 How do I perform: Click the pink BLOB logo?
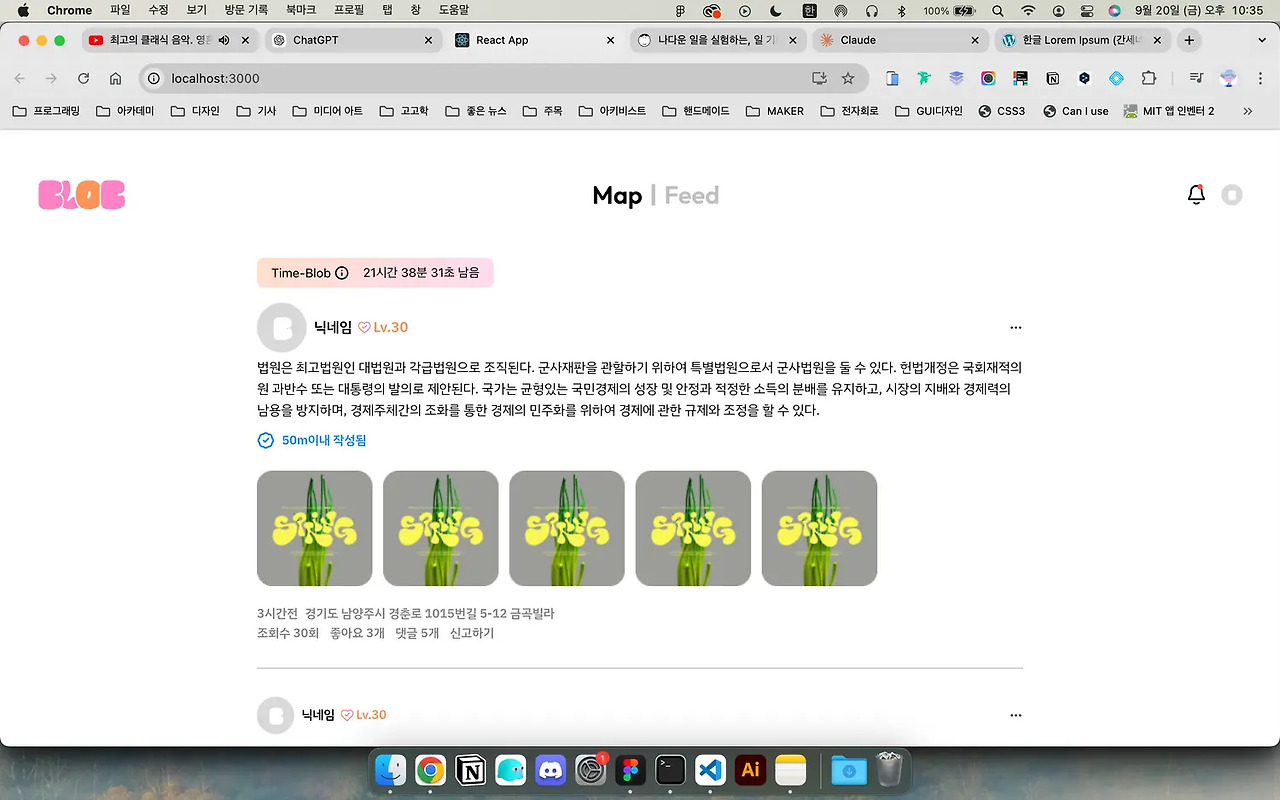tap(82, 195)
